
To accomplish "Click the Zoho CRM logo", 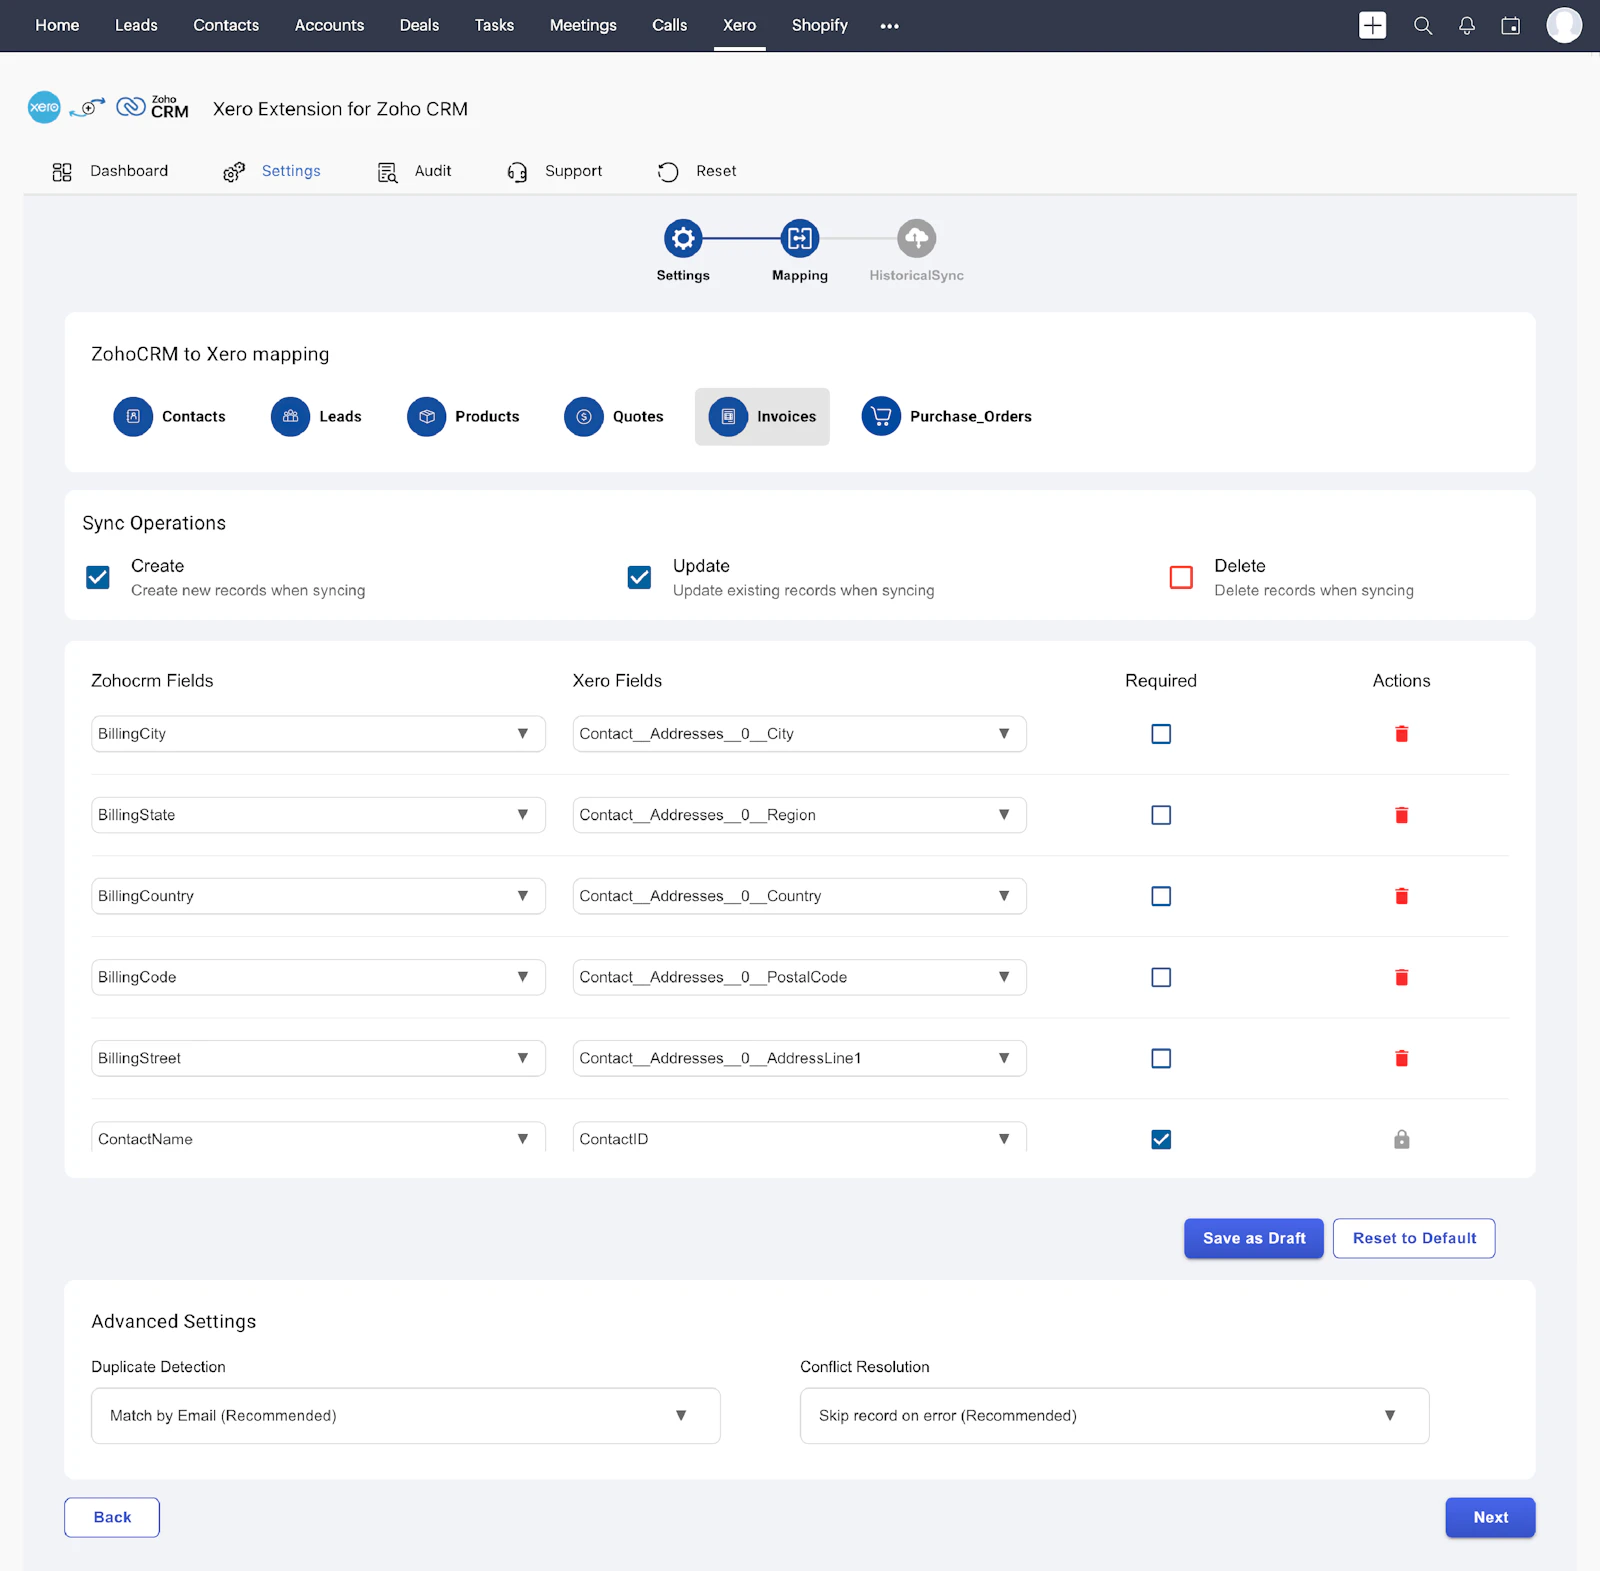I will coord(152,107).
